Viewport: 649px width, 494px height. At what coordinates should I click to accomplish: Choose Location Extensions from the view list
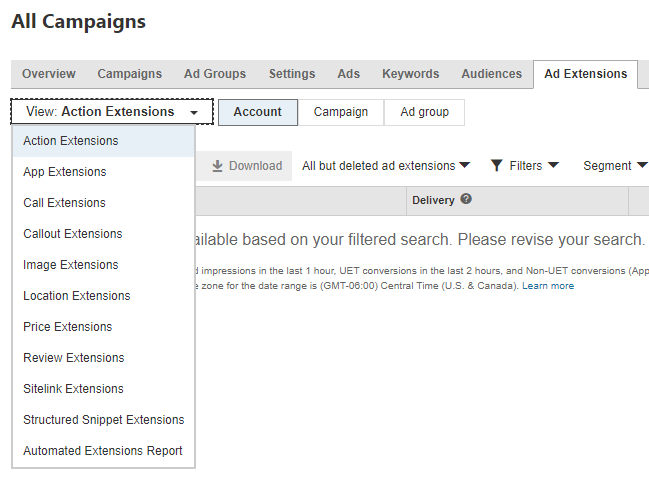[x=103, y=296]
